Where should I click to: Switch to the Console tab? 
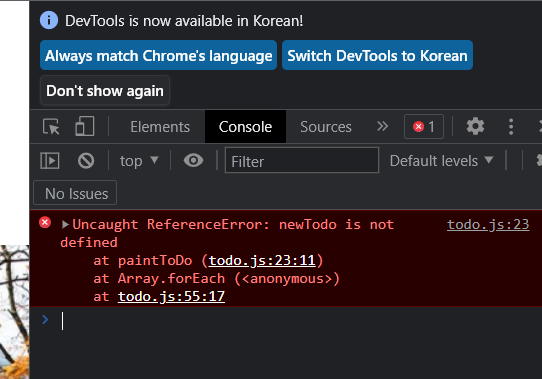(x=245, y=127)
